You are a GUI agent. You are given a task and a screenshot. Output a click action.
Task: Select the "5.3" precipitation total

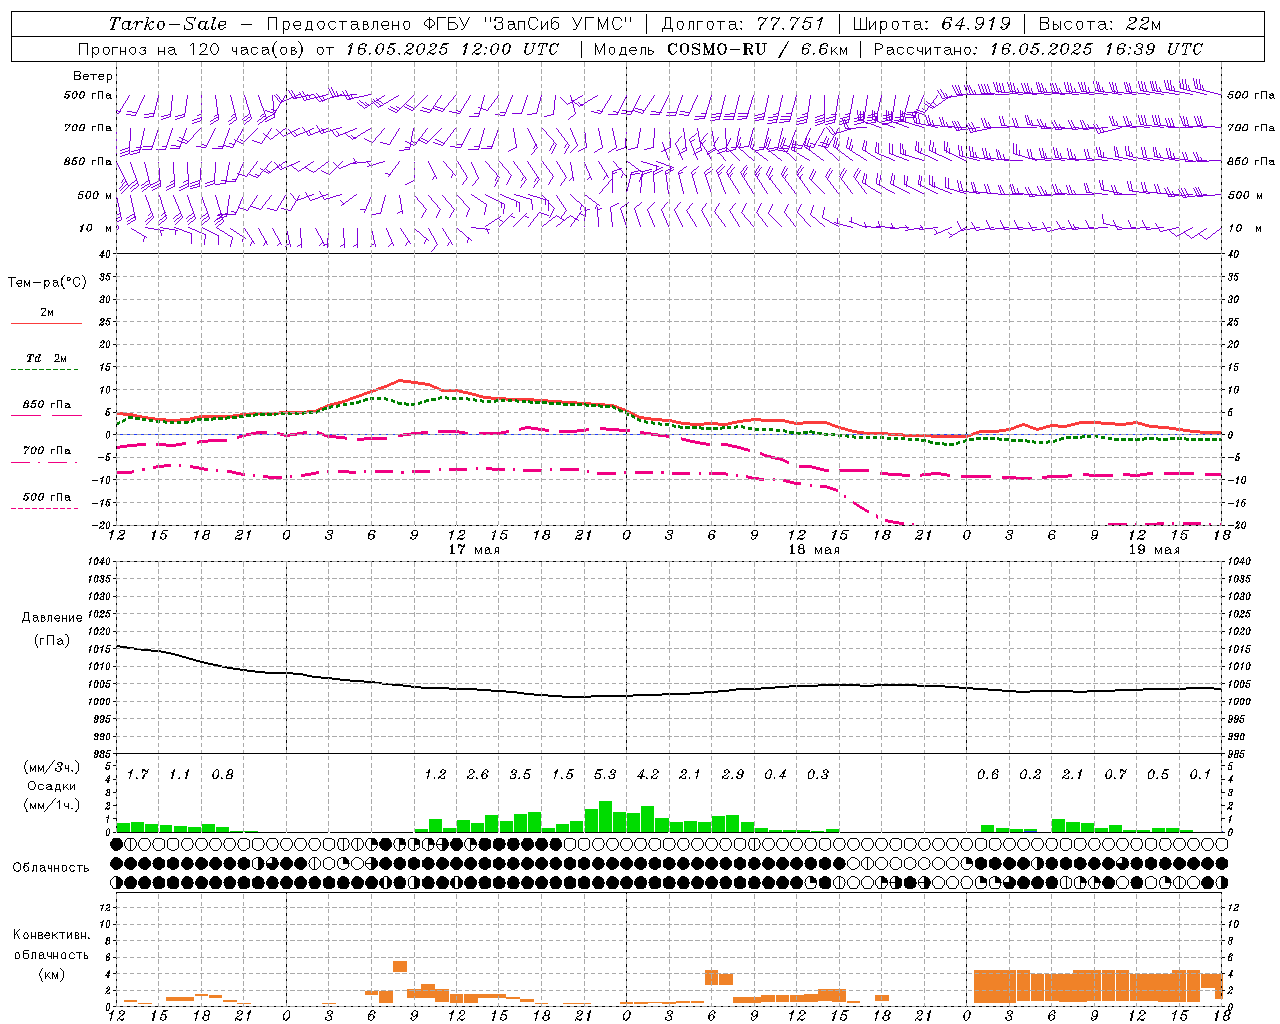click(605, 775)
